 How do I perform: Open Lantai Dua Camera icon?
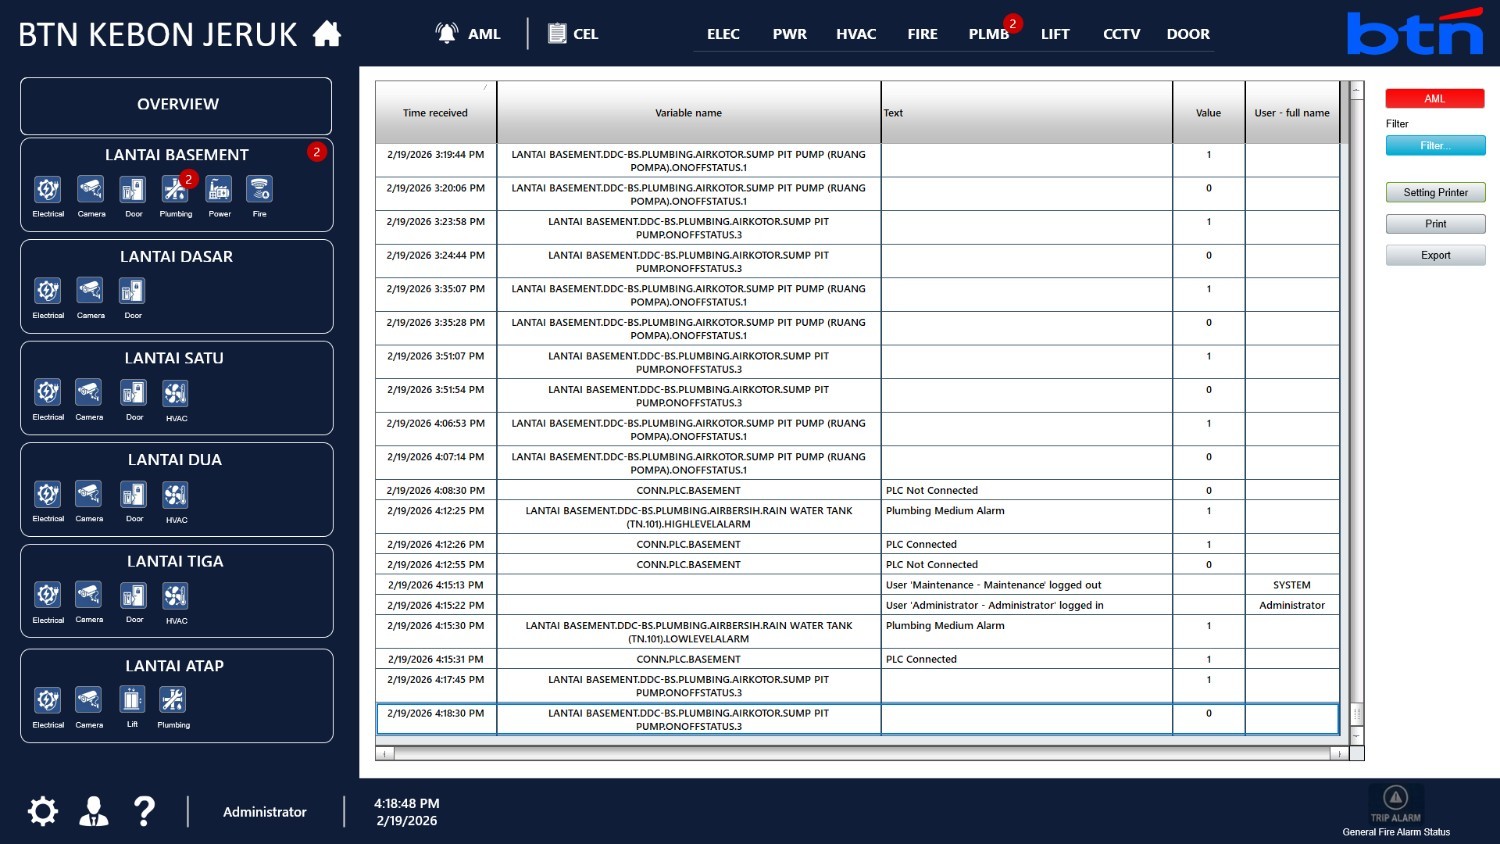click(89, 494)
